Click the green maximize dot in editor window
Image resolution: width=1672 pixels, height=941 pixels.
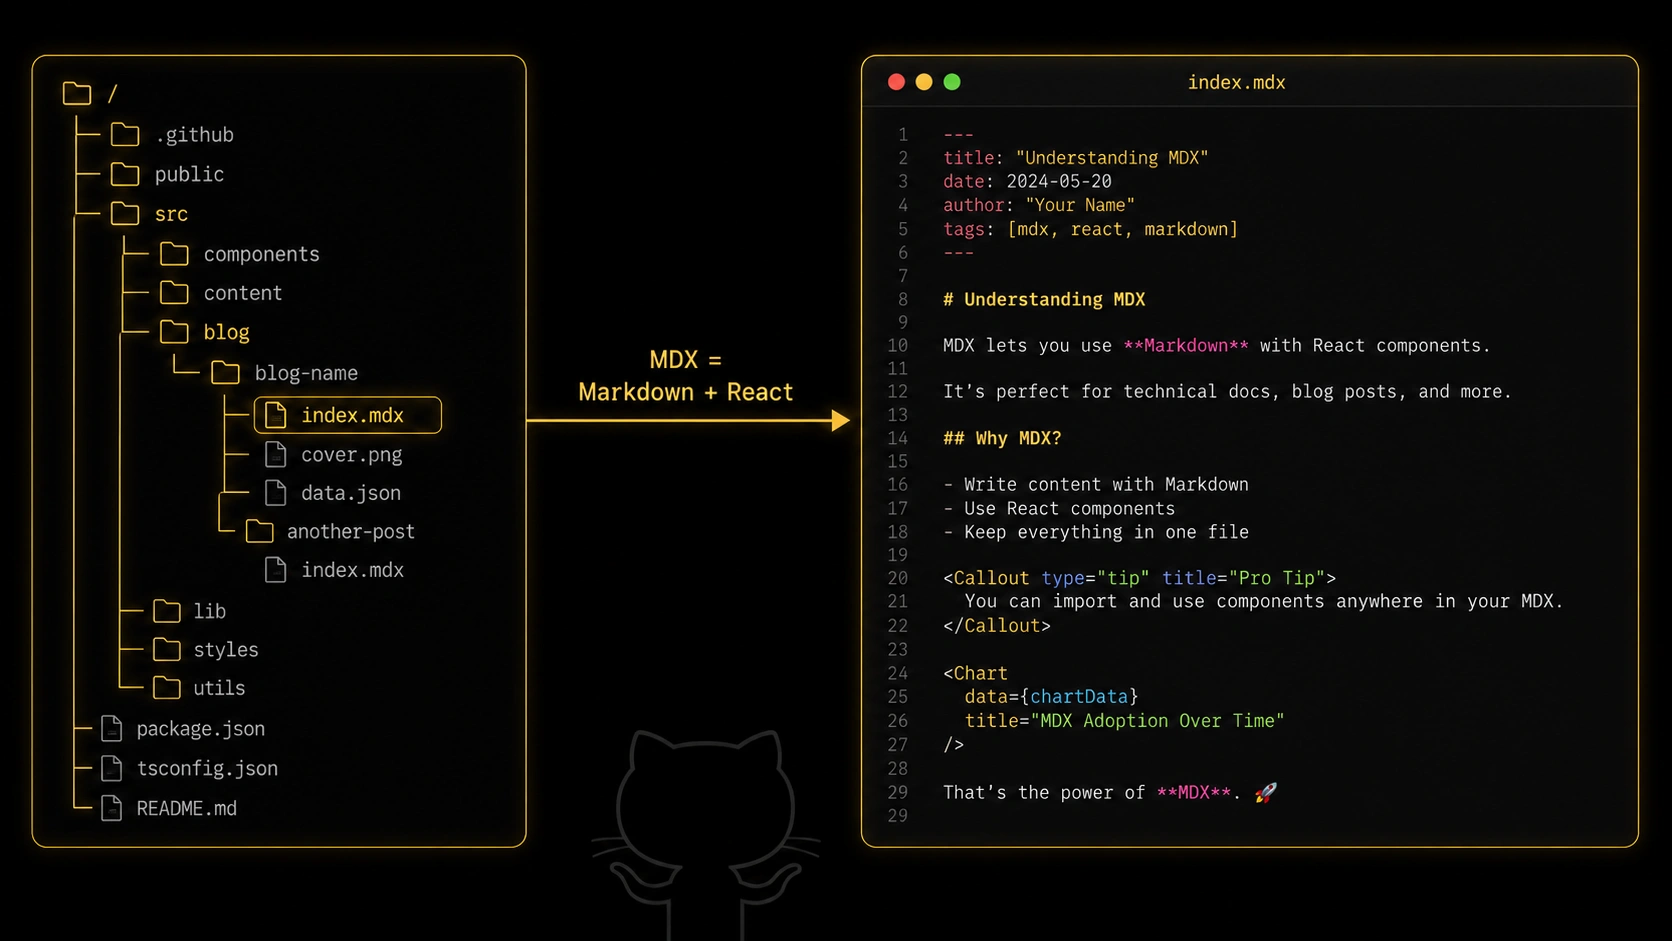click(952, 82)
